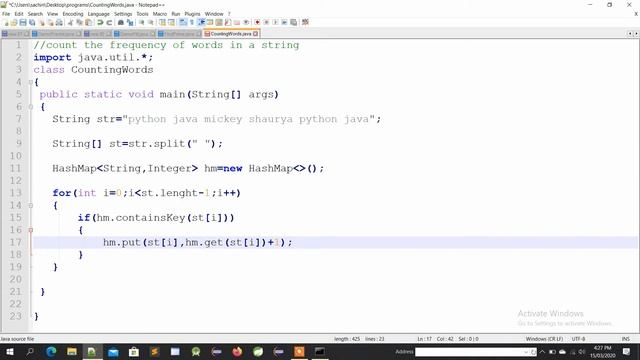This screenshot has height=360, width=640.
Task: Open the Plugins menu
Action: 192,14
